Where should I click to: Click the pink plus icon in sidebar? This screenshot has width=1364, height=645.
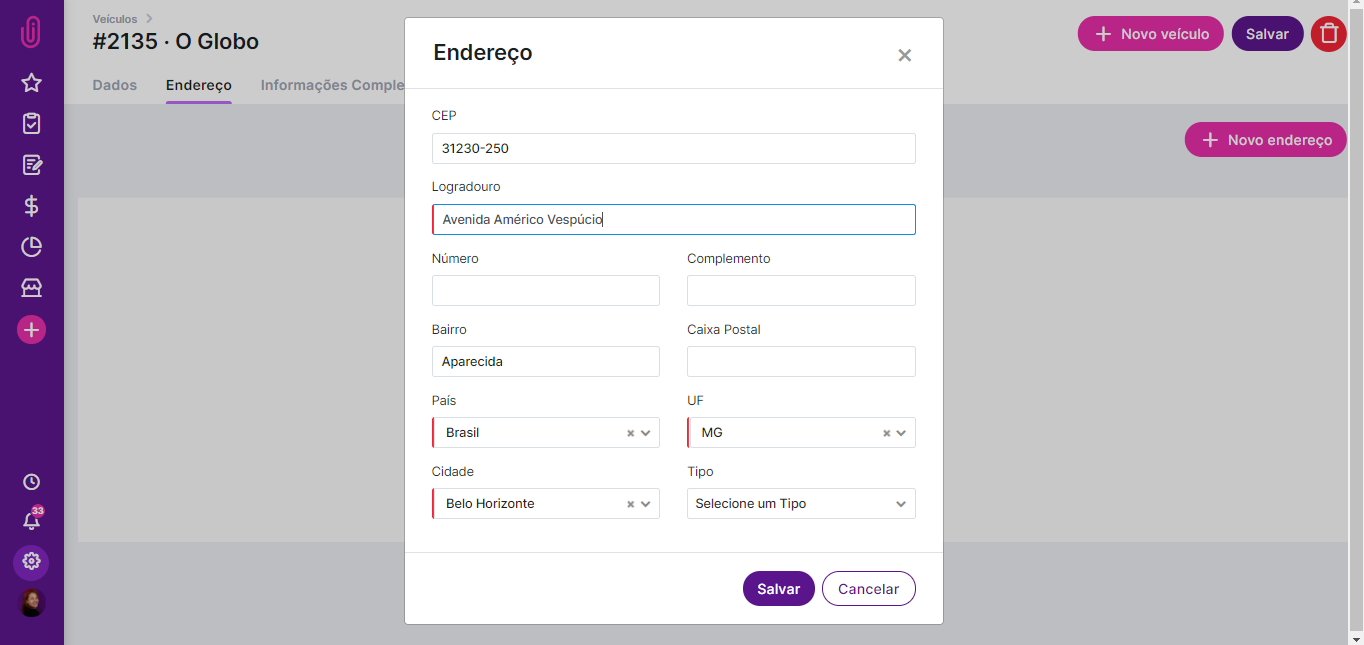31,329
